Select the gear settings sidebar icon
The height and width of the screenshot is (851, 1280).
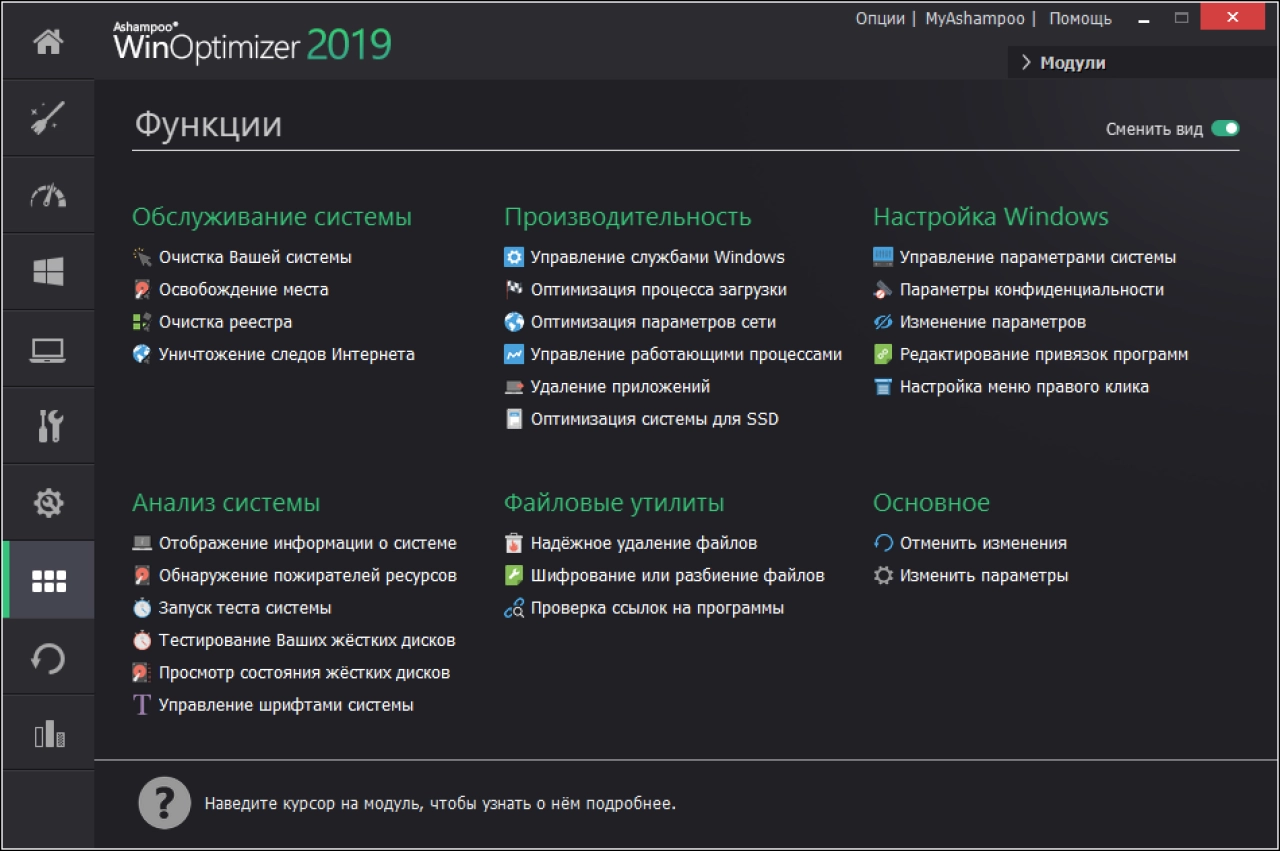[48, 503]
